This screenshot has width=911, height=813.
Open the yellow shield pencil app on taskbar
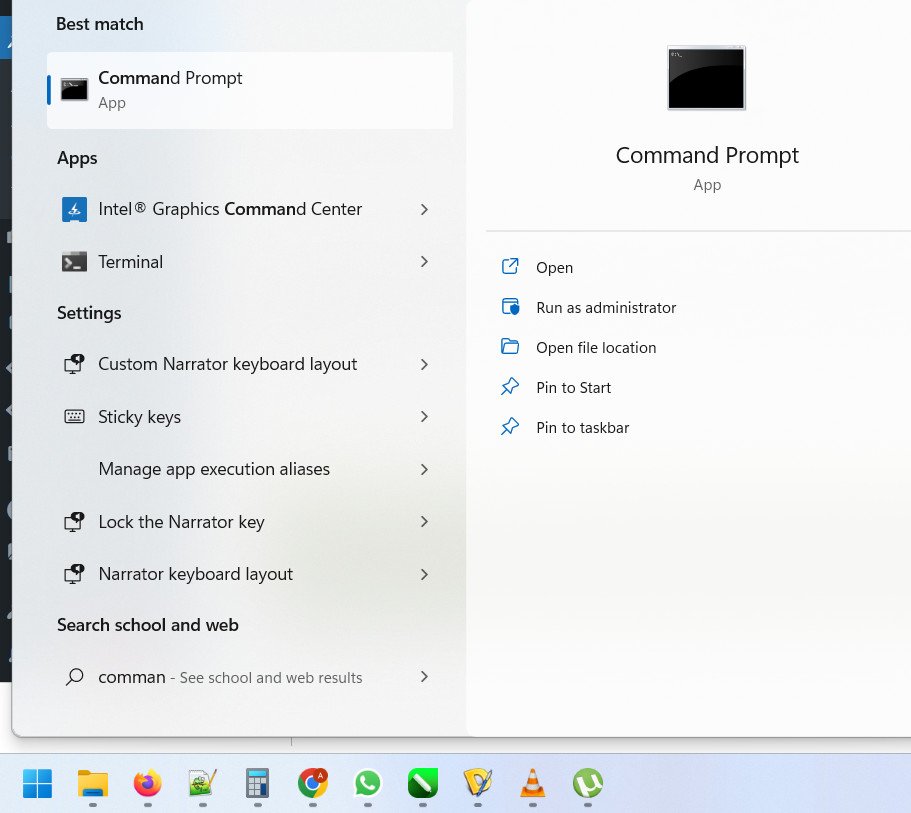[478, 783]
